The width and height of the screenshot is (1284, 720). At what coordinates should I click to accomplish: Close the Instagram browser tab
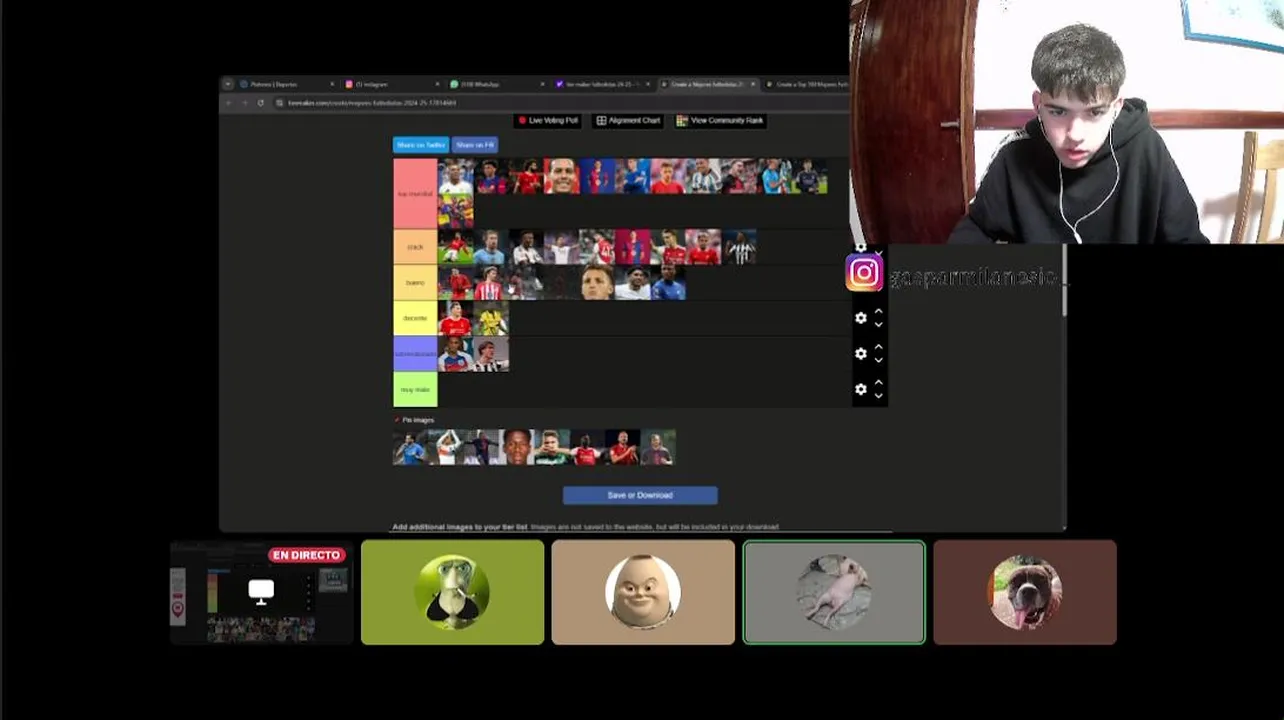(x=437, y=84)
